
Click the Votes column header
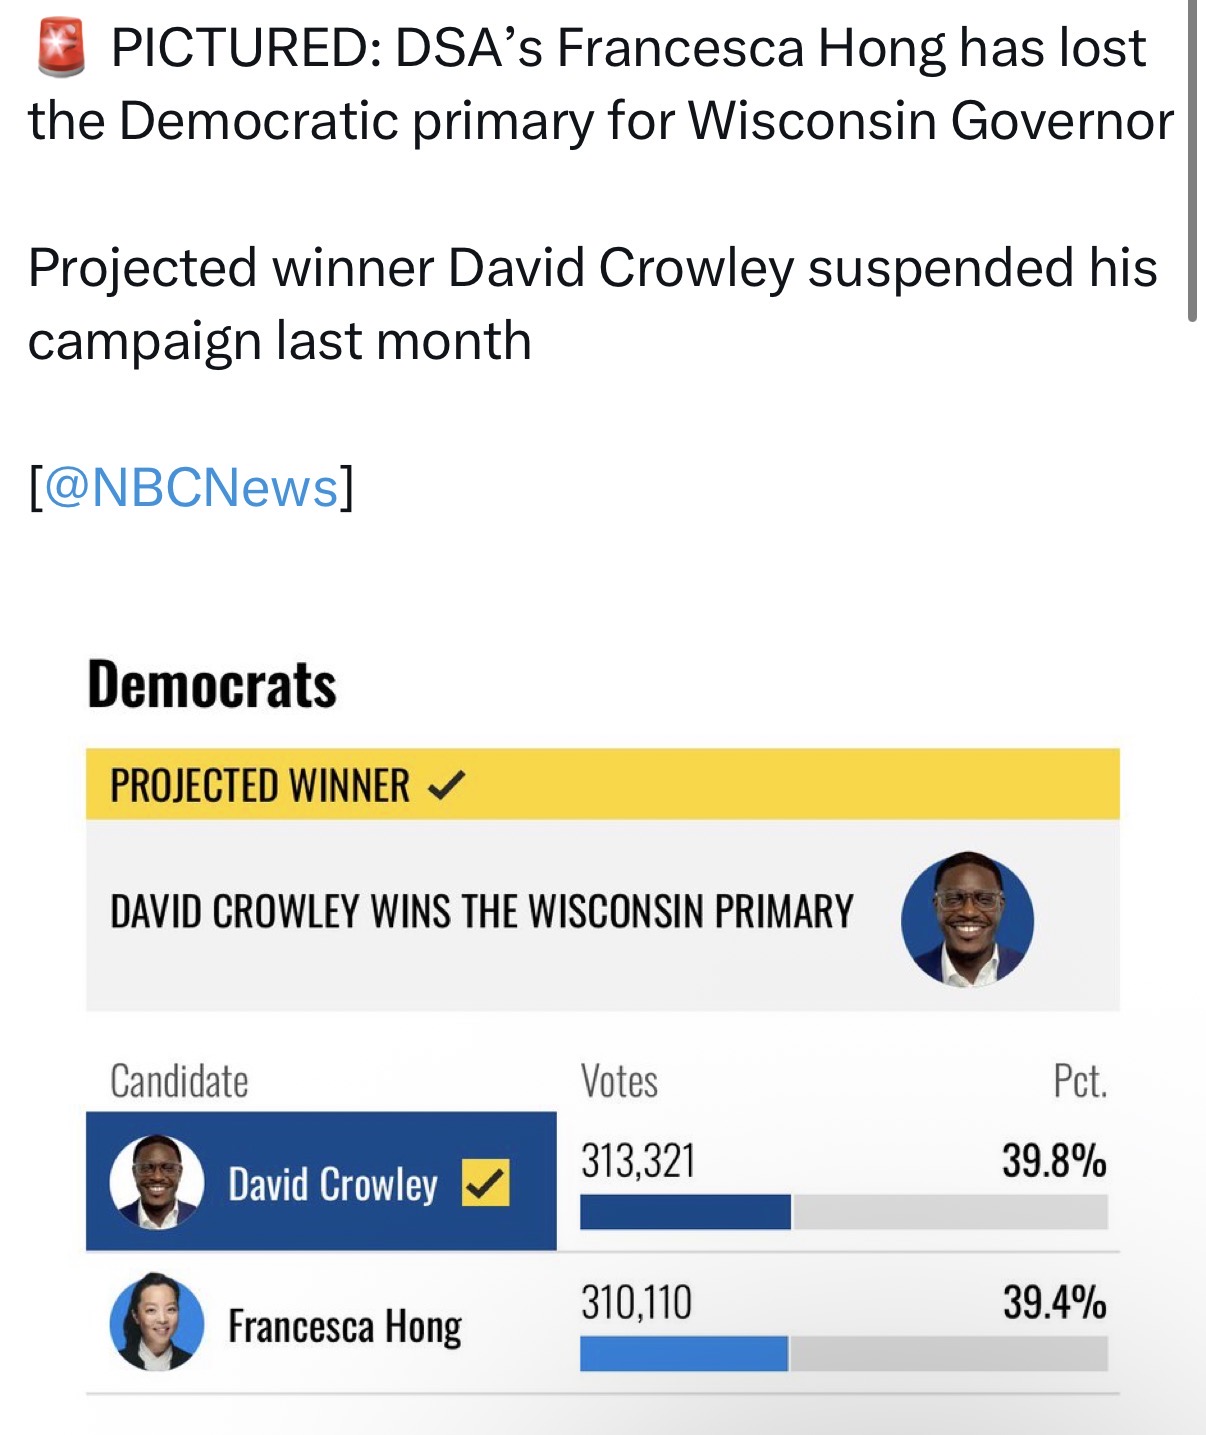[x=619, y=1081]
